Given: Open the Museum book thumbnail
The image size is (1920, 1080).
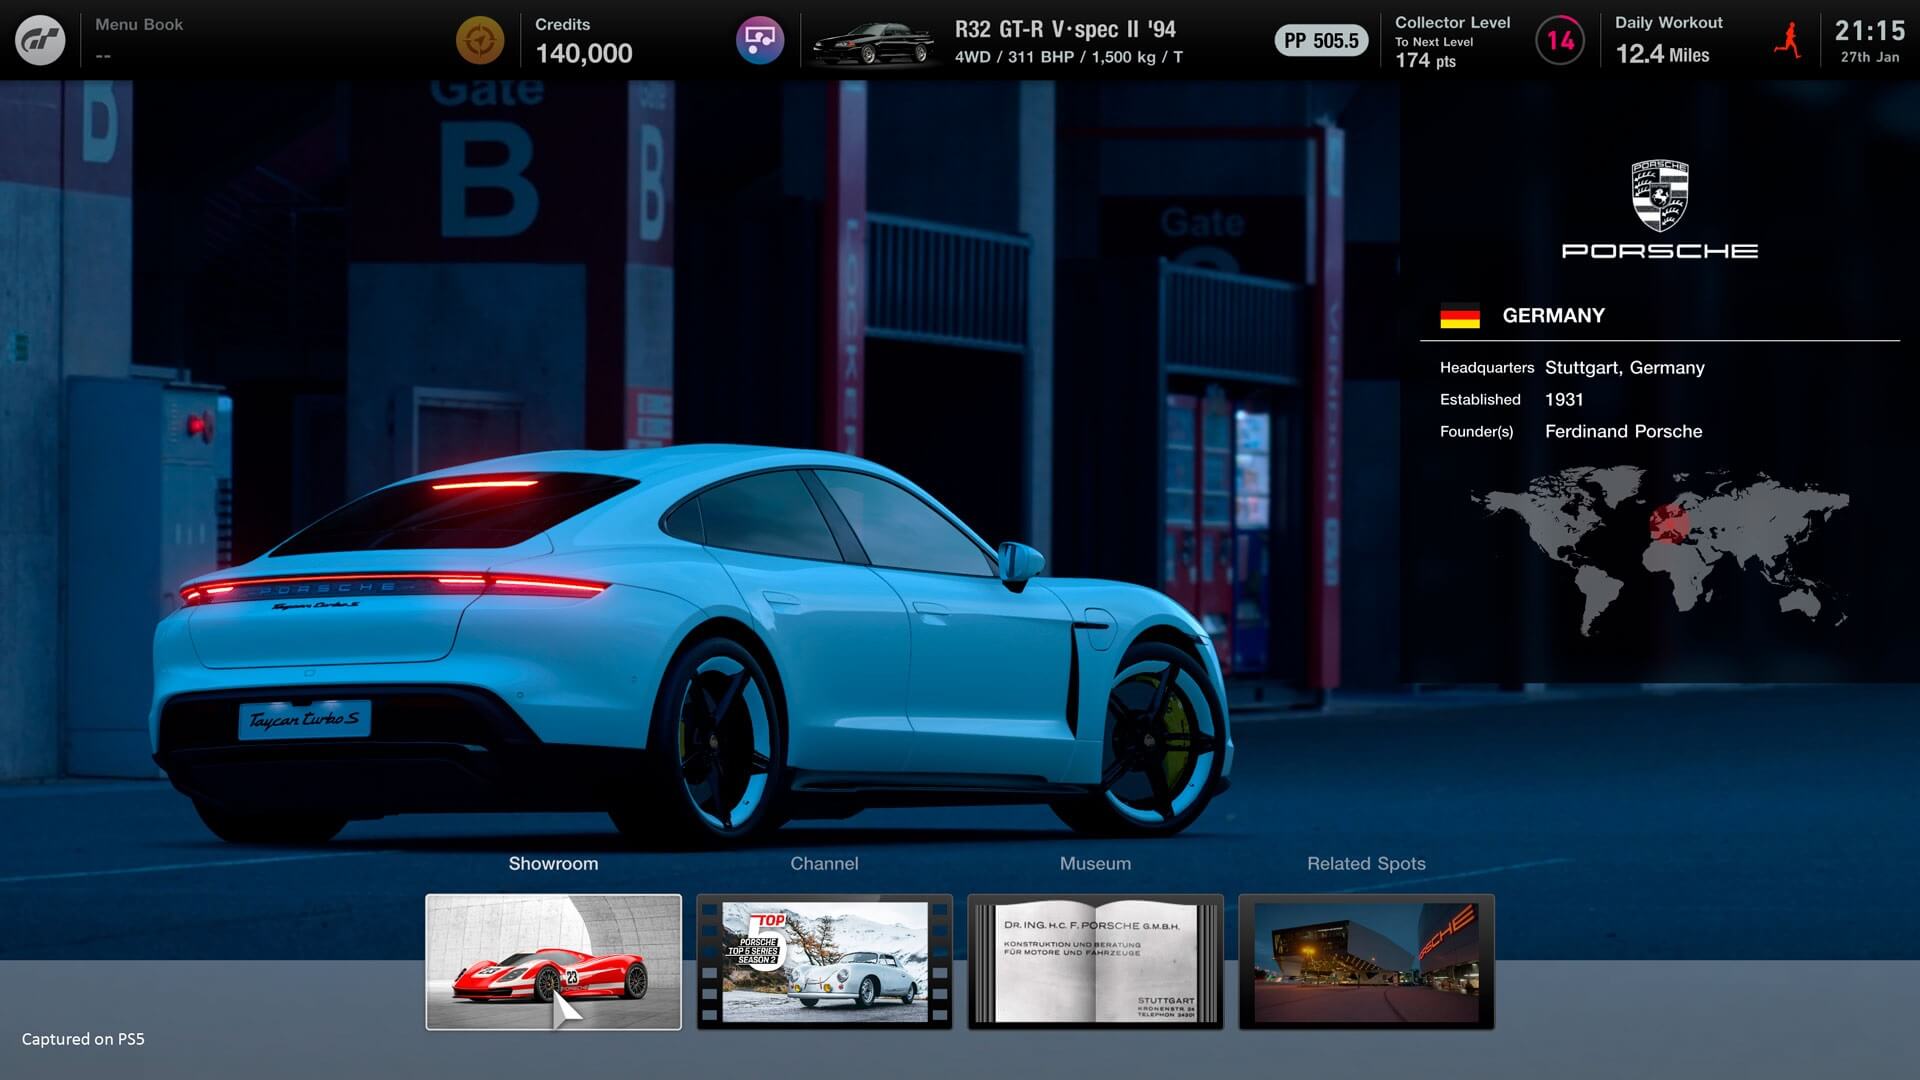Looking at the screenshot, I should pos(1095,961).
